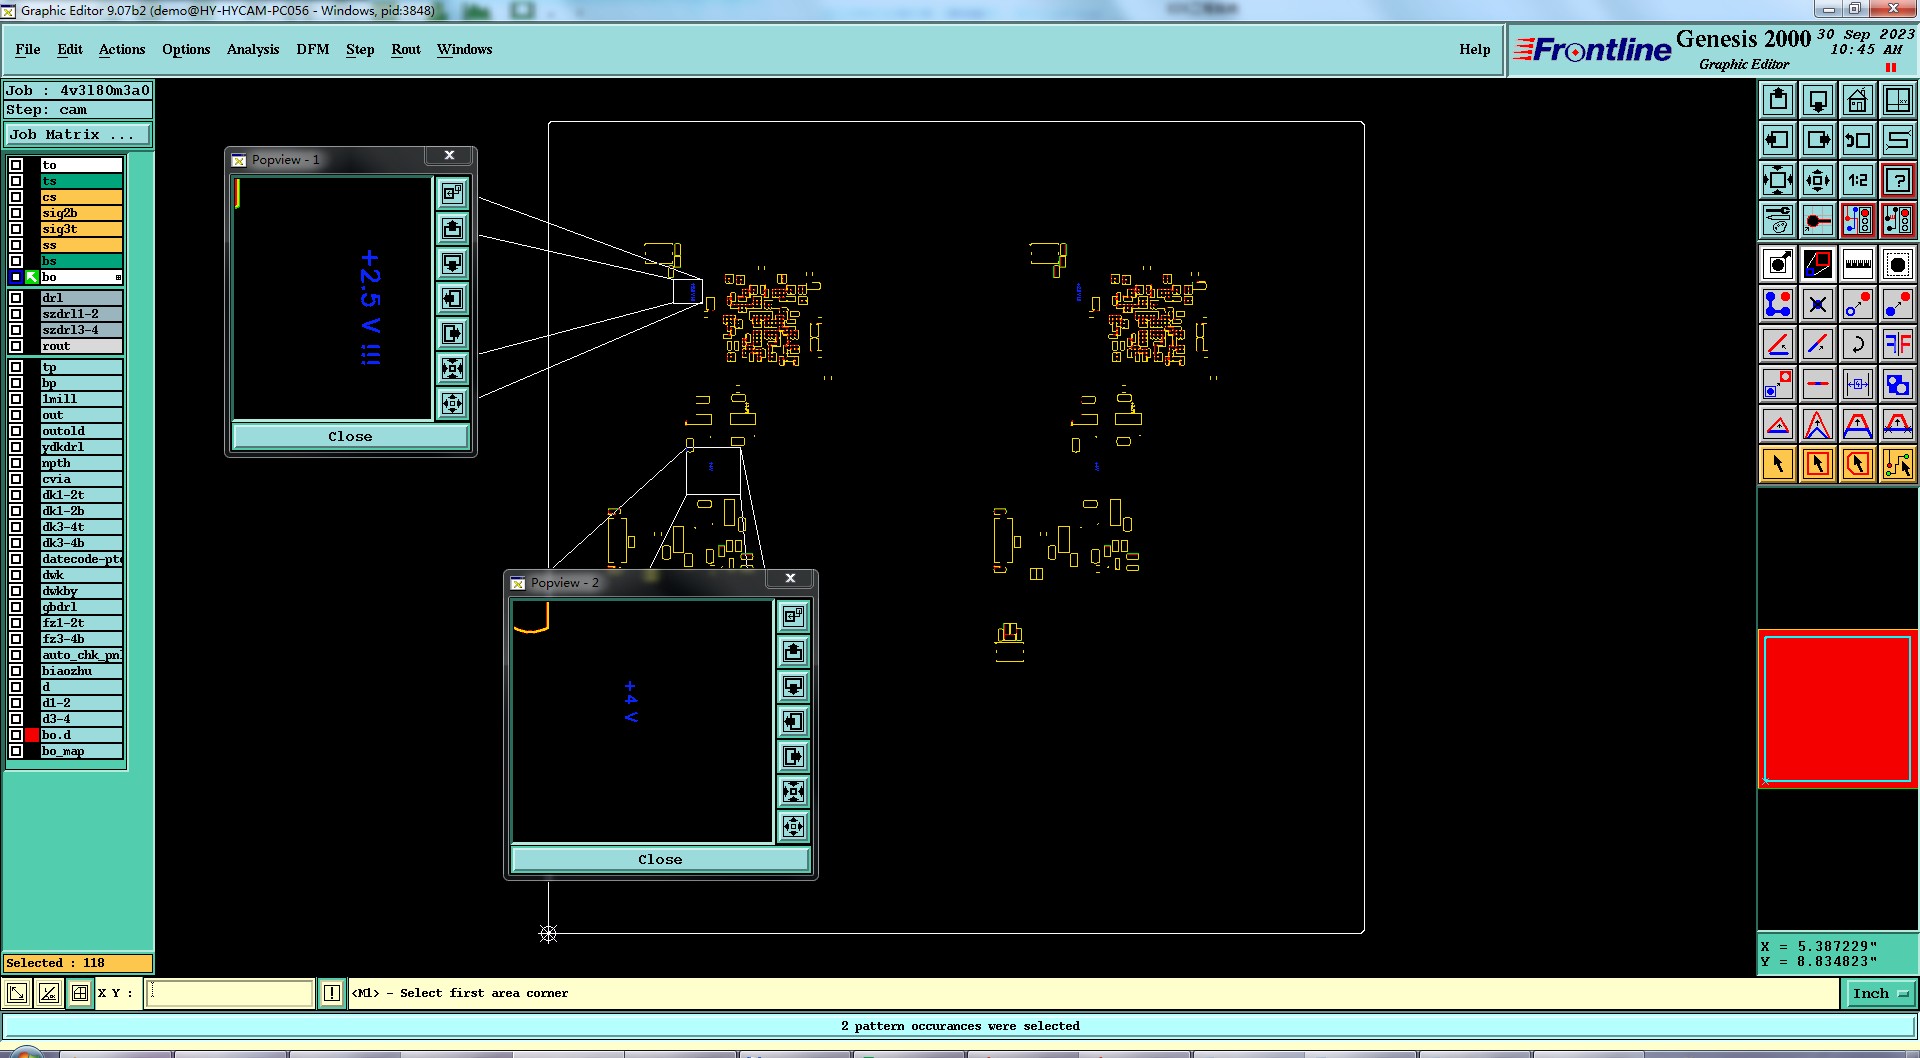
Task: Select the rectangle area select tool
Action: (1818, 464)
